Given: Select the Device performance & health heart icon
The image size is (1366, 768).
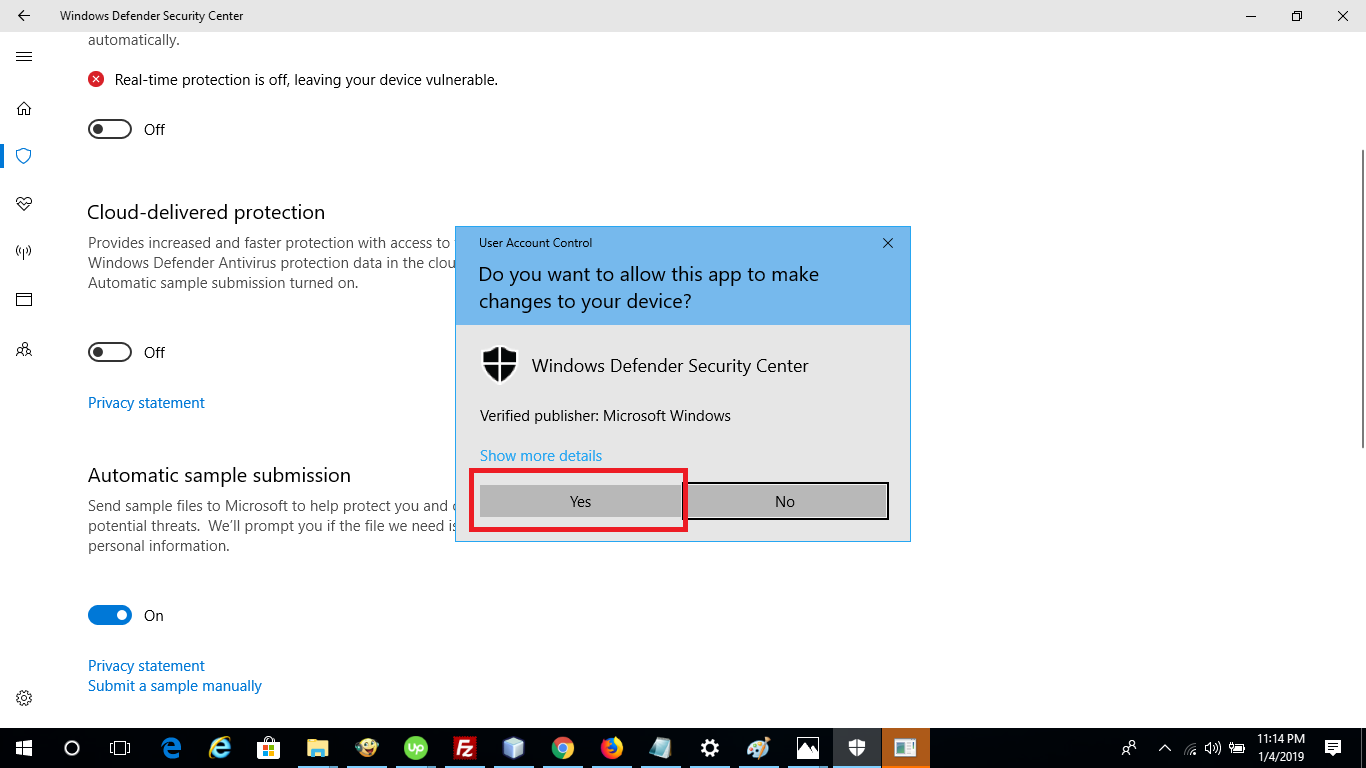Looking at the screenshot, I should click(23, 204).
